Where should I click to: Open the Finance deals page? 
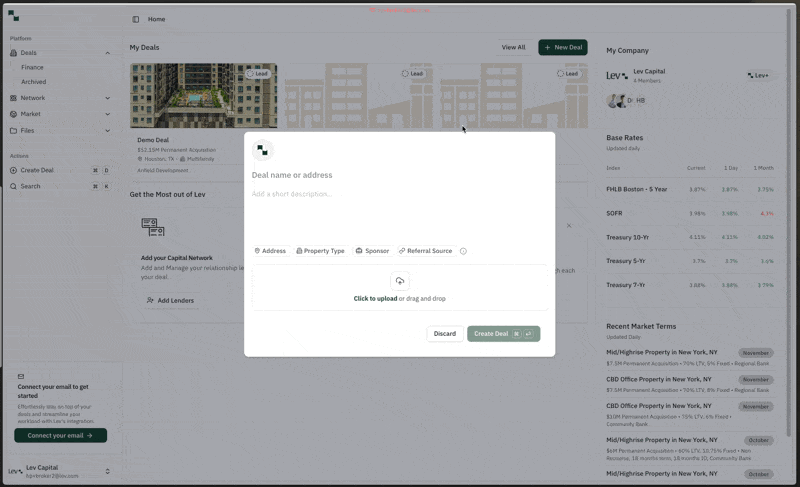pyautogui.click(x=32, y=68)
